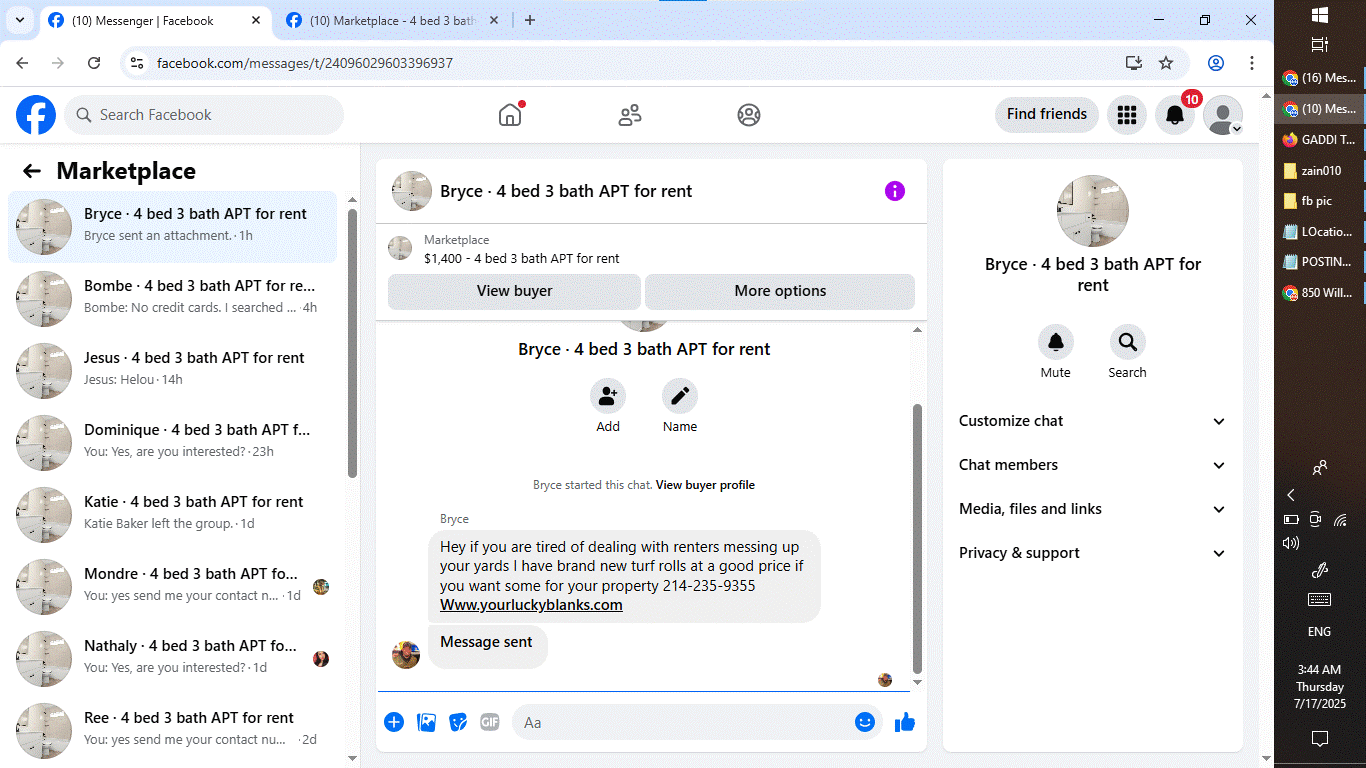Expand Media, files and links section
1366x768 pixels.
point(1093,509)
